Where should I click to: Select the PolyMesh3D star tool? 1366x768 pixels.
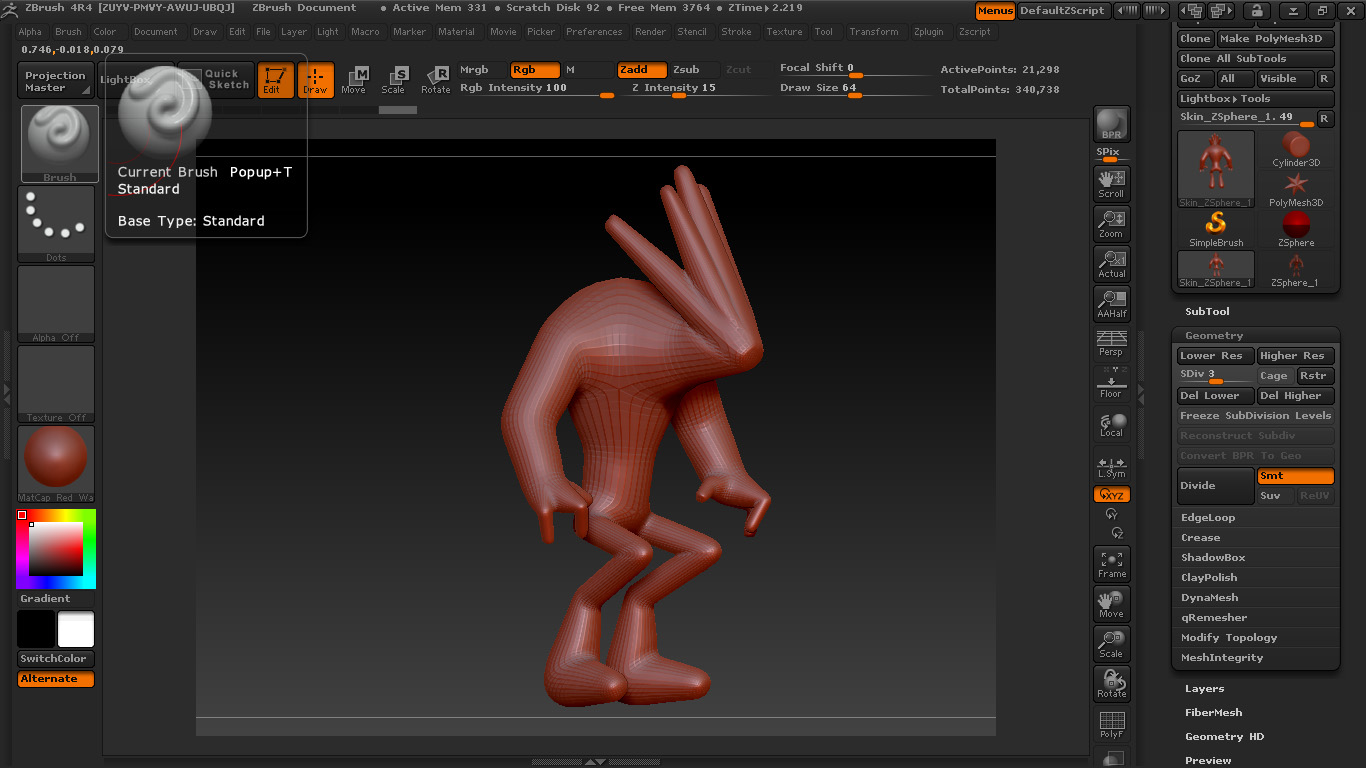click(x=1296, y=190)
